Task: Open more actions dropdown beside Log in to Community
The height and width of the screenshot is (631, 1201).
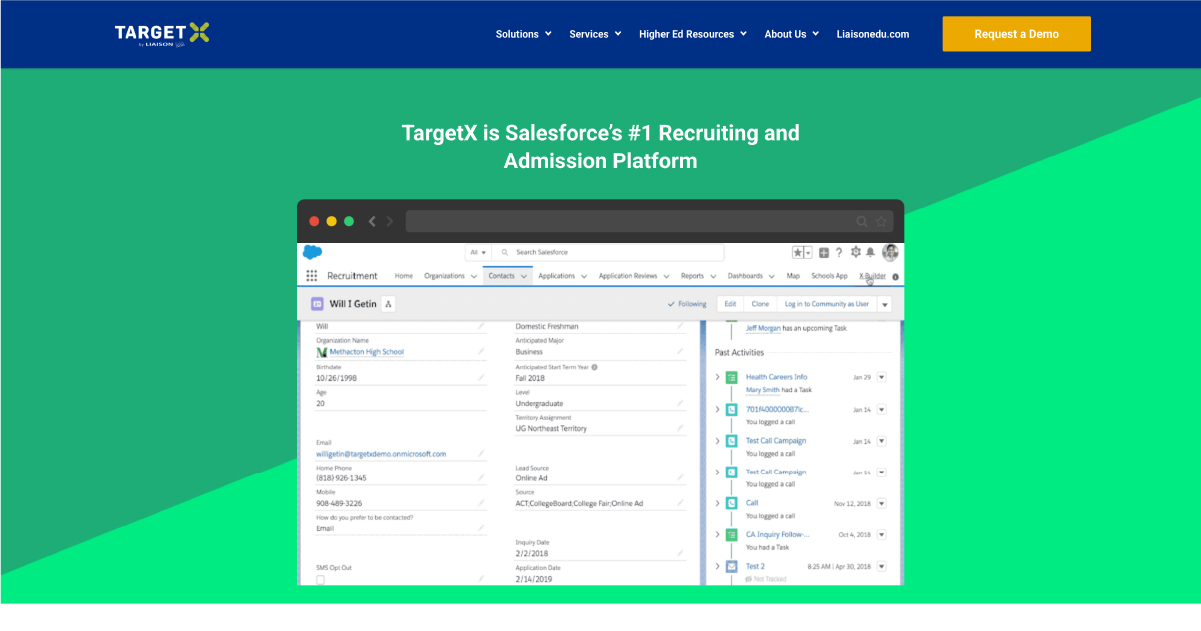Action: [884, 304]
